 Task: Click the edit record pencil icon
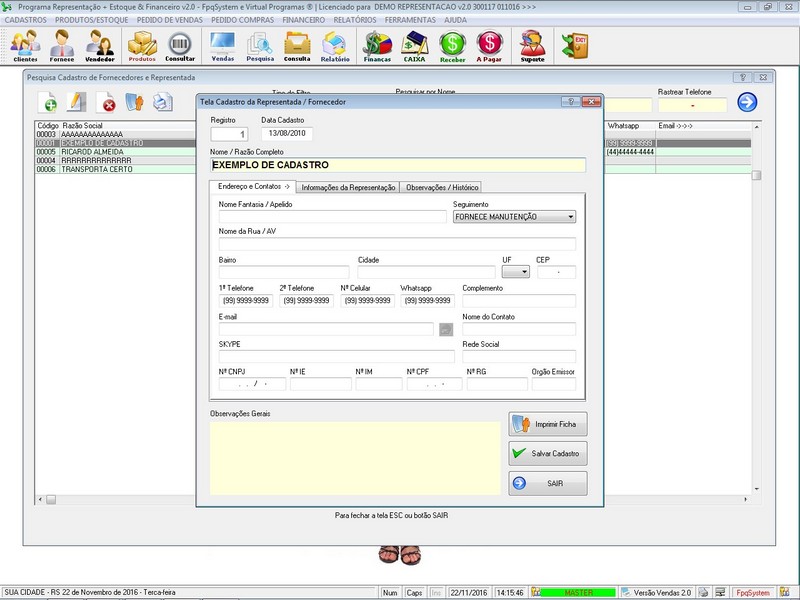76,102
